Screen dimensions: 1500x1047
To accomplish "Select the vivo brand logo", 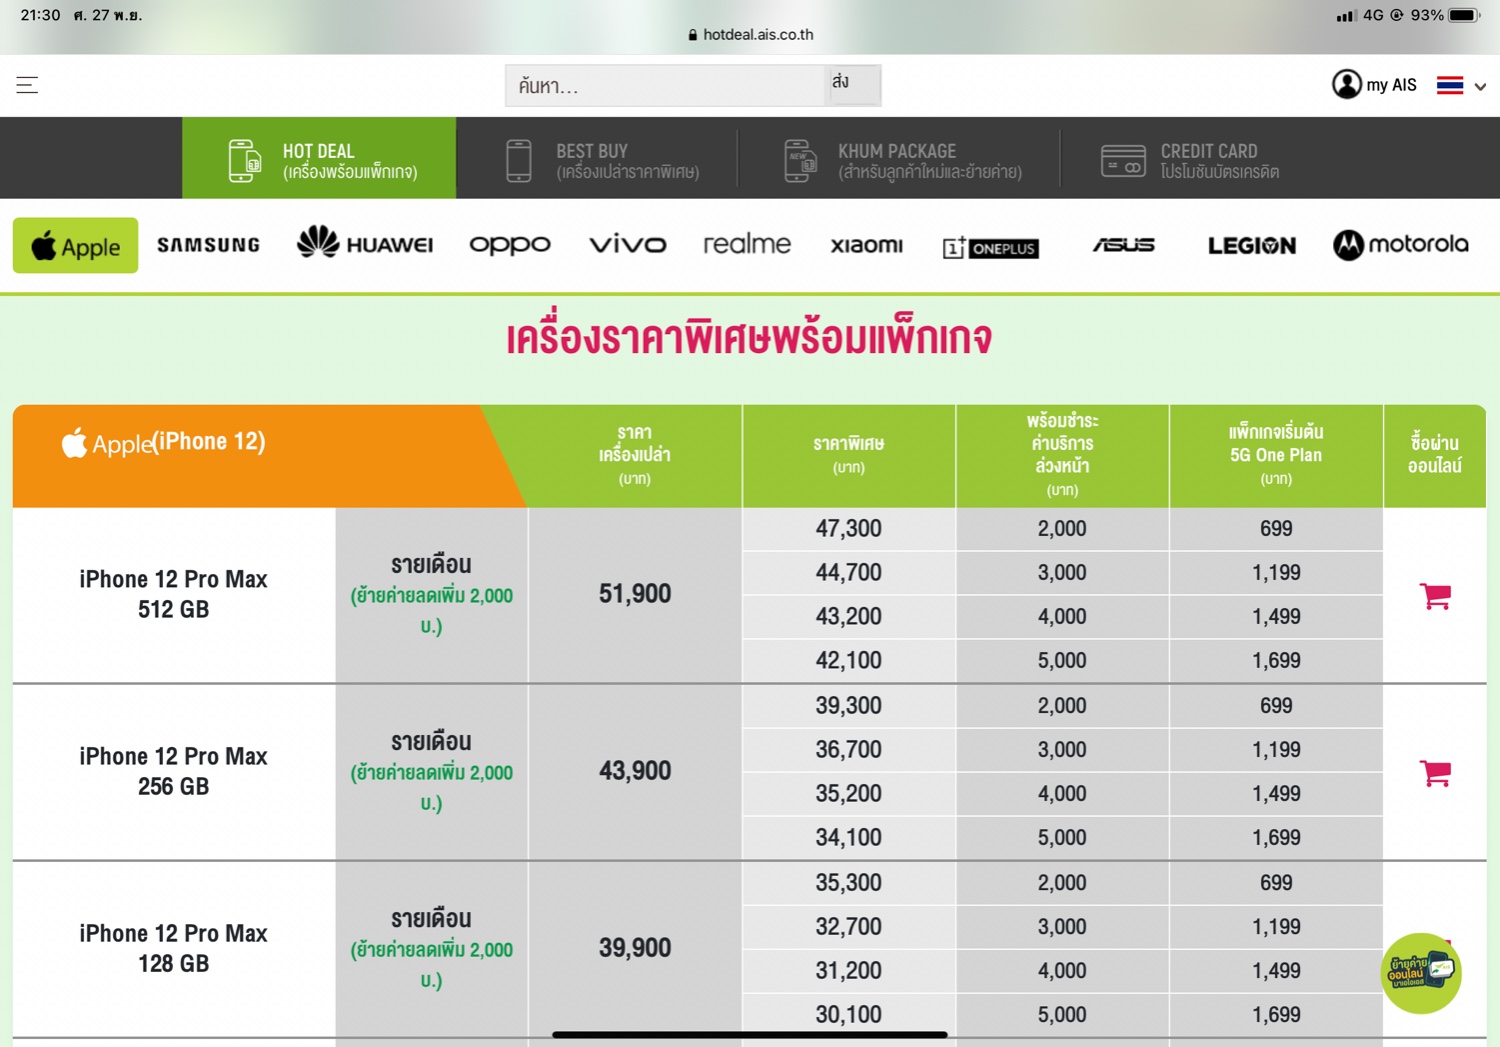I will pos(627,244).
